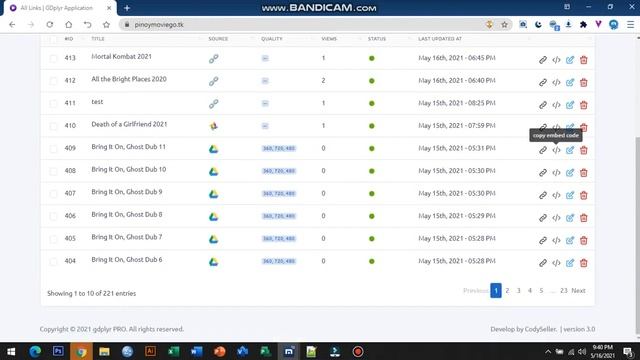Copy embed code for Bring It On, Ghost Dub 9

coord(556,195)
